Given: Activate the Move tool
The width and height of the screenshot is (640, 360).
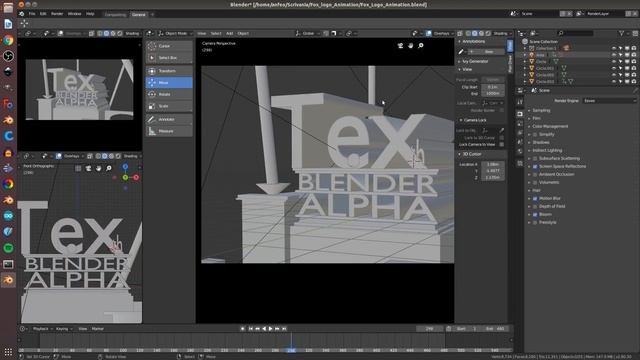Looking at the screenshot, I should 169,82.
